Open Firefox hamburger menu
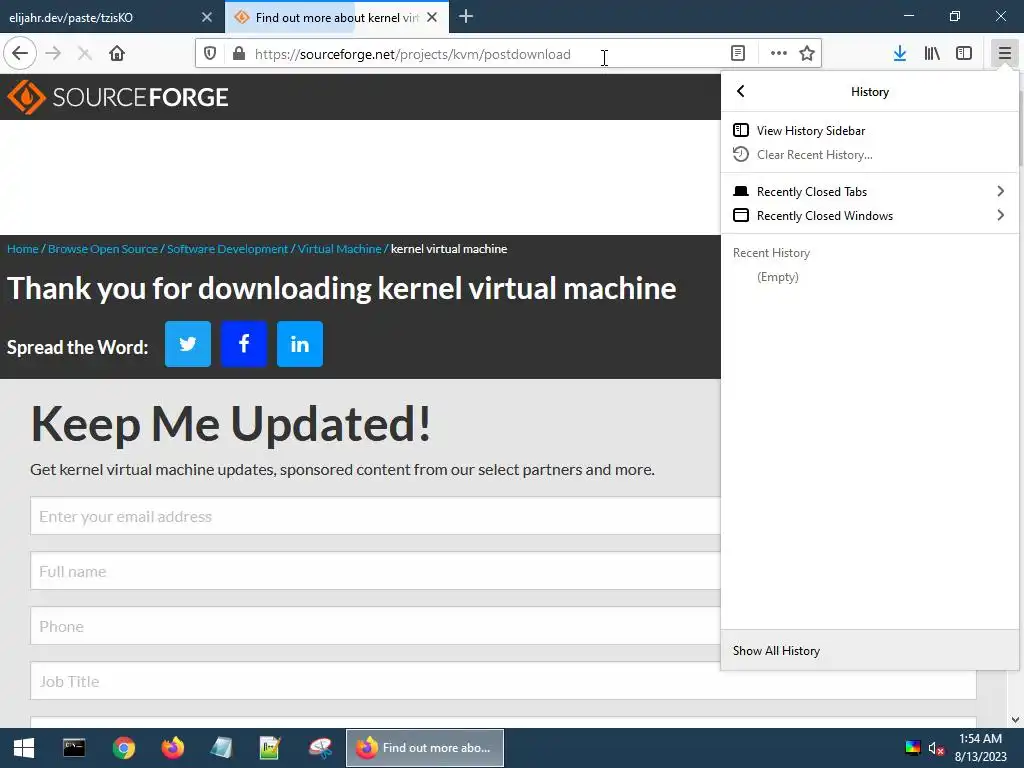The width and height of the screenshot is (1024, 768). (x=1004, y=54)
